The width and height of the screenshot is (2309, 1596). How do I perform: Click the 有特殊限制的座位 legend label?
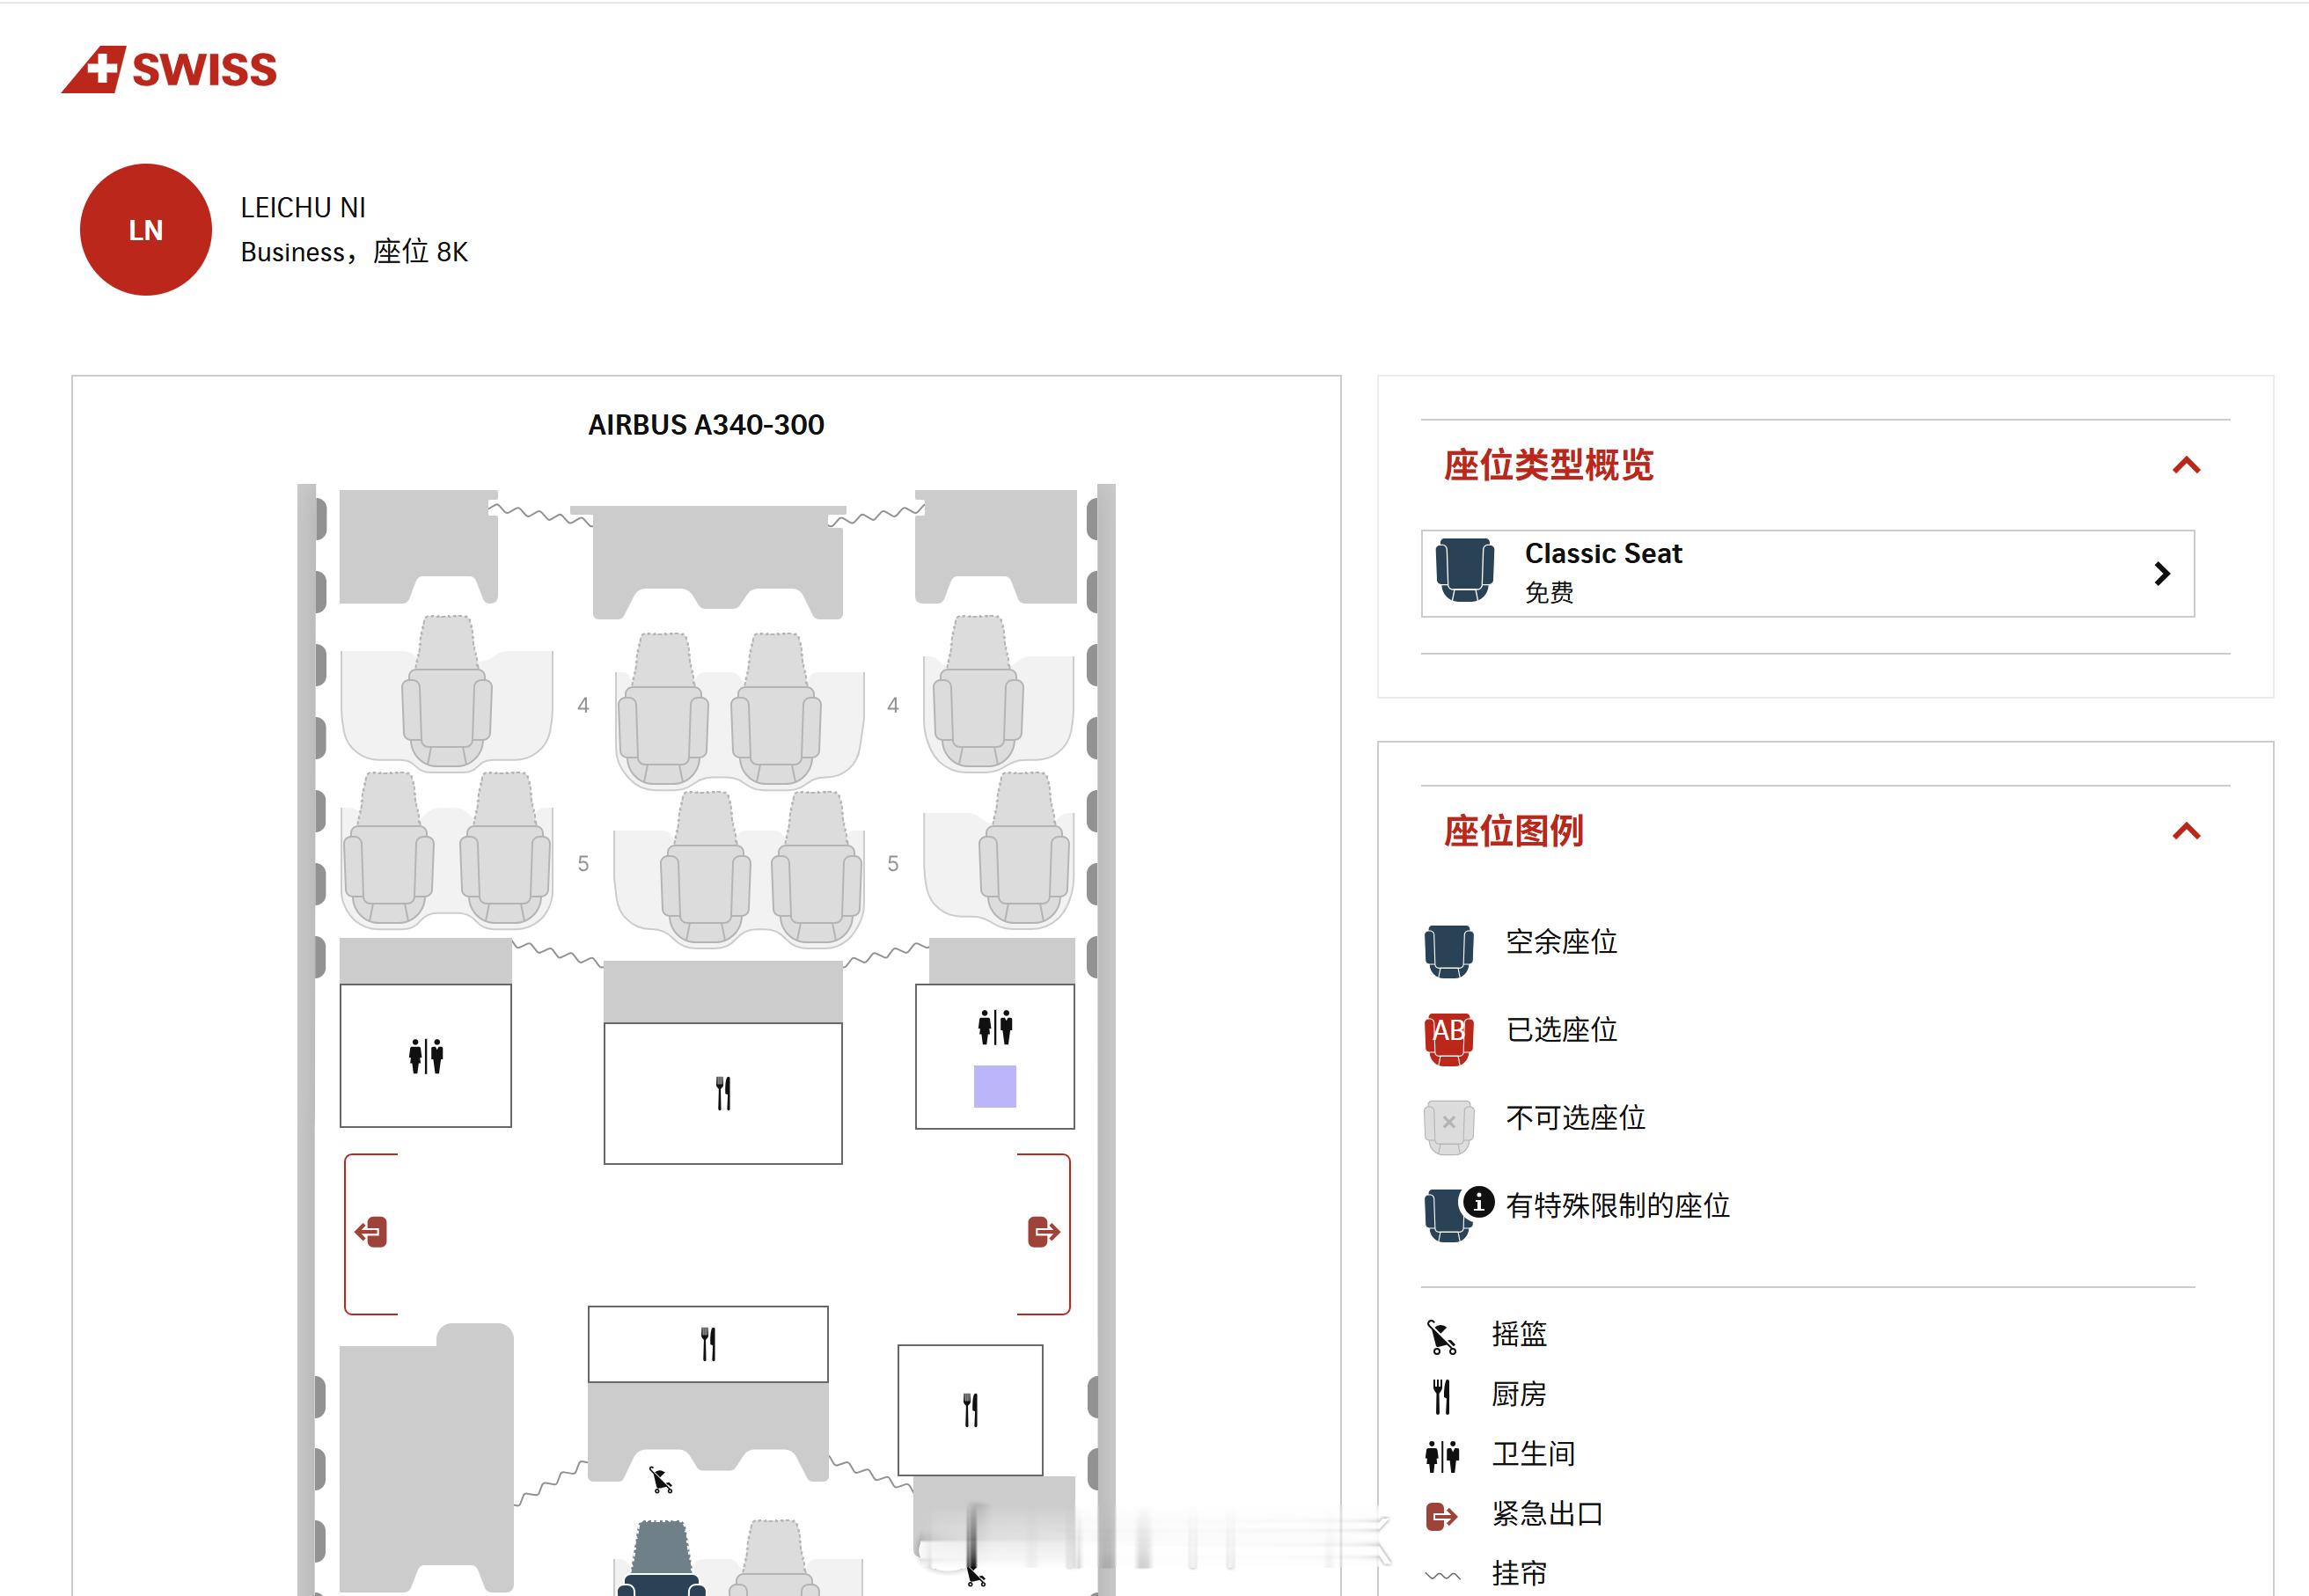[x=1617, y=1206]
